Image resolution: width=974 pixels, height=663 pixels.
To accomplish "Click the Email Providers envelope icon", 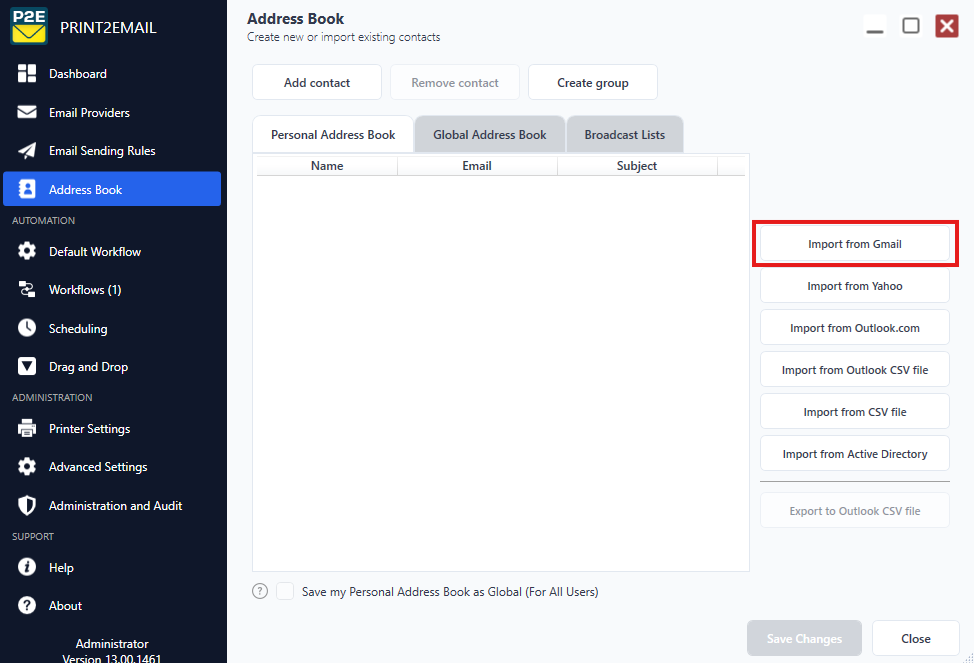I will 27,112.
